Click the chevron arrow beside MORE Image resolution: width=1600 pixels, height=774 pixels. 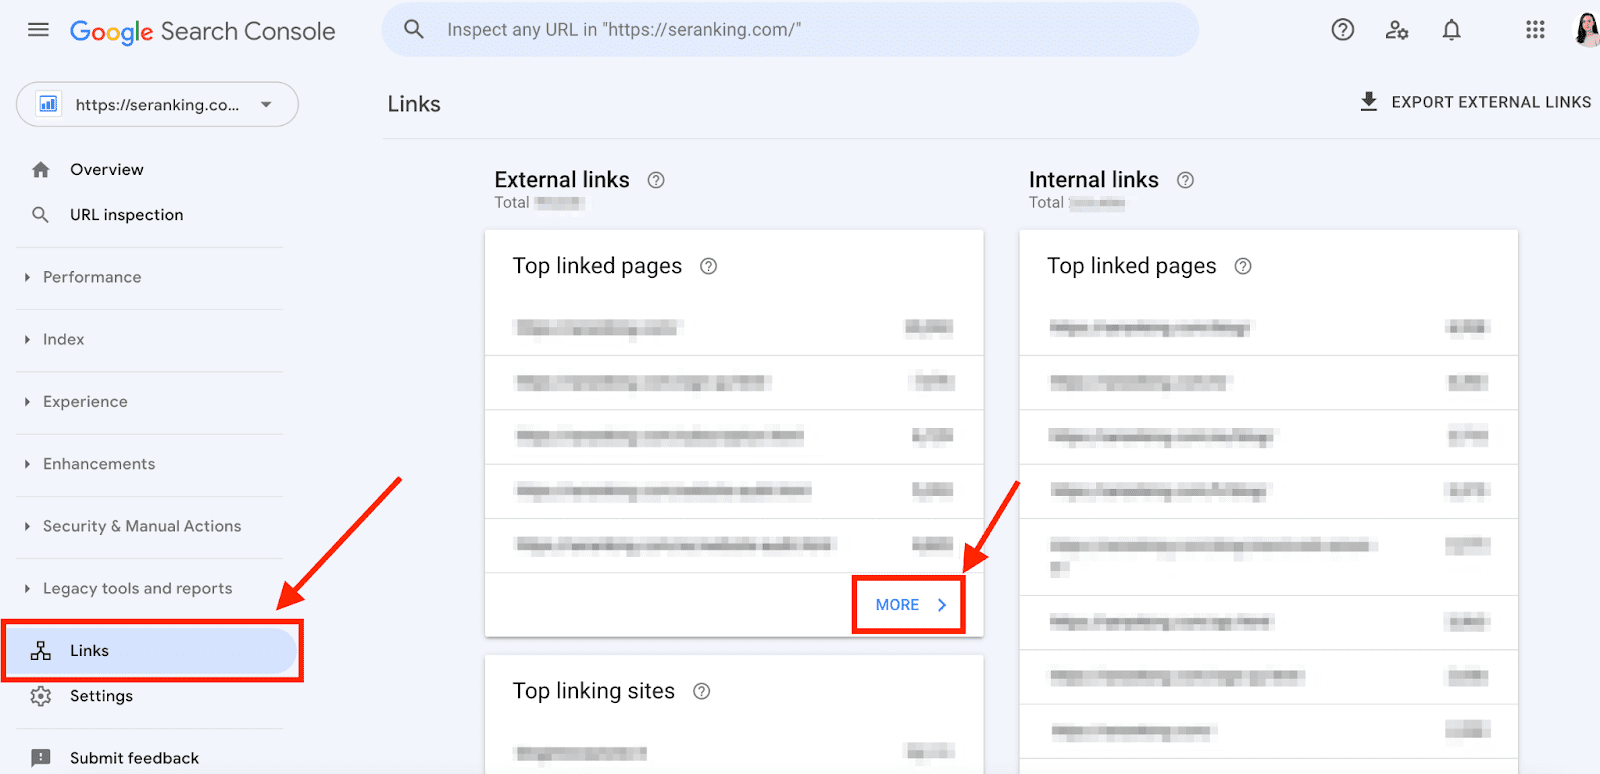(941, 605)
